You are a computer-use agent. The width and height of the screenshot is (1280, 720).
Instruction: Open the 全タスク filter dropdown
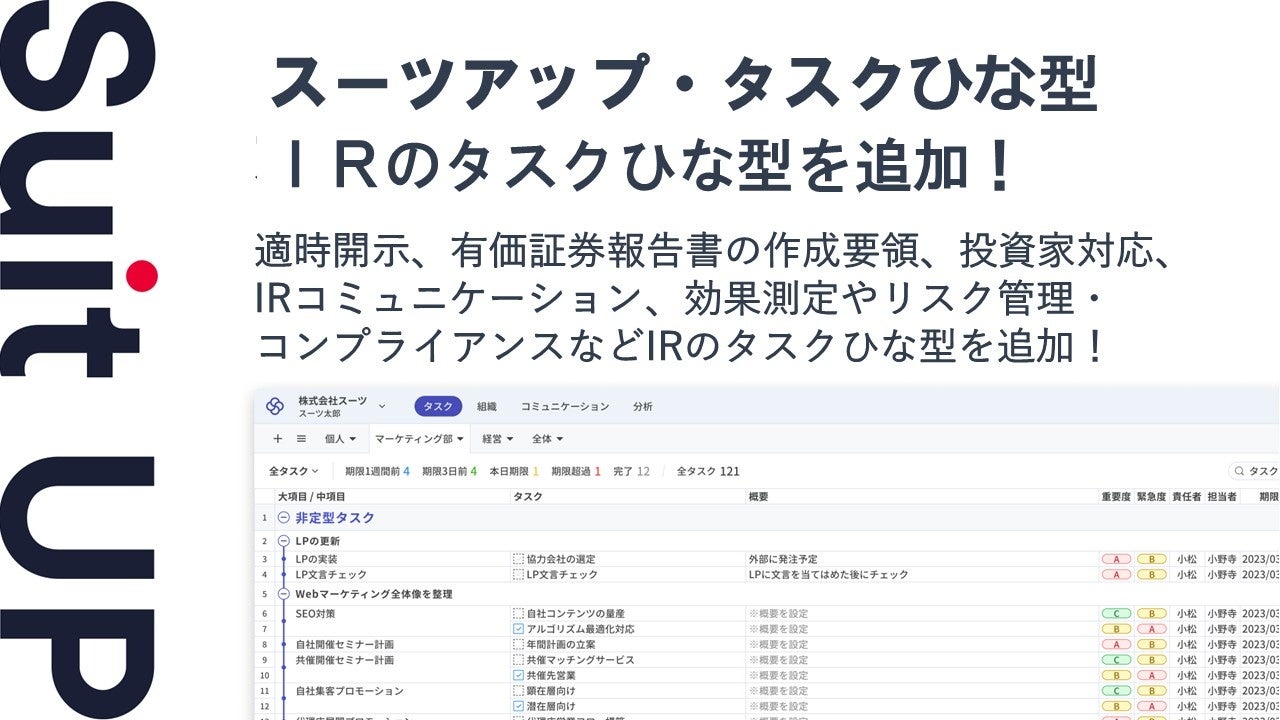[x=293, y=471]
